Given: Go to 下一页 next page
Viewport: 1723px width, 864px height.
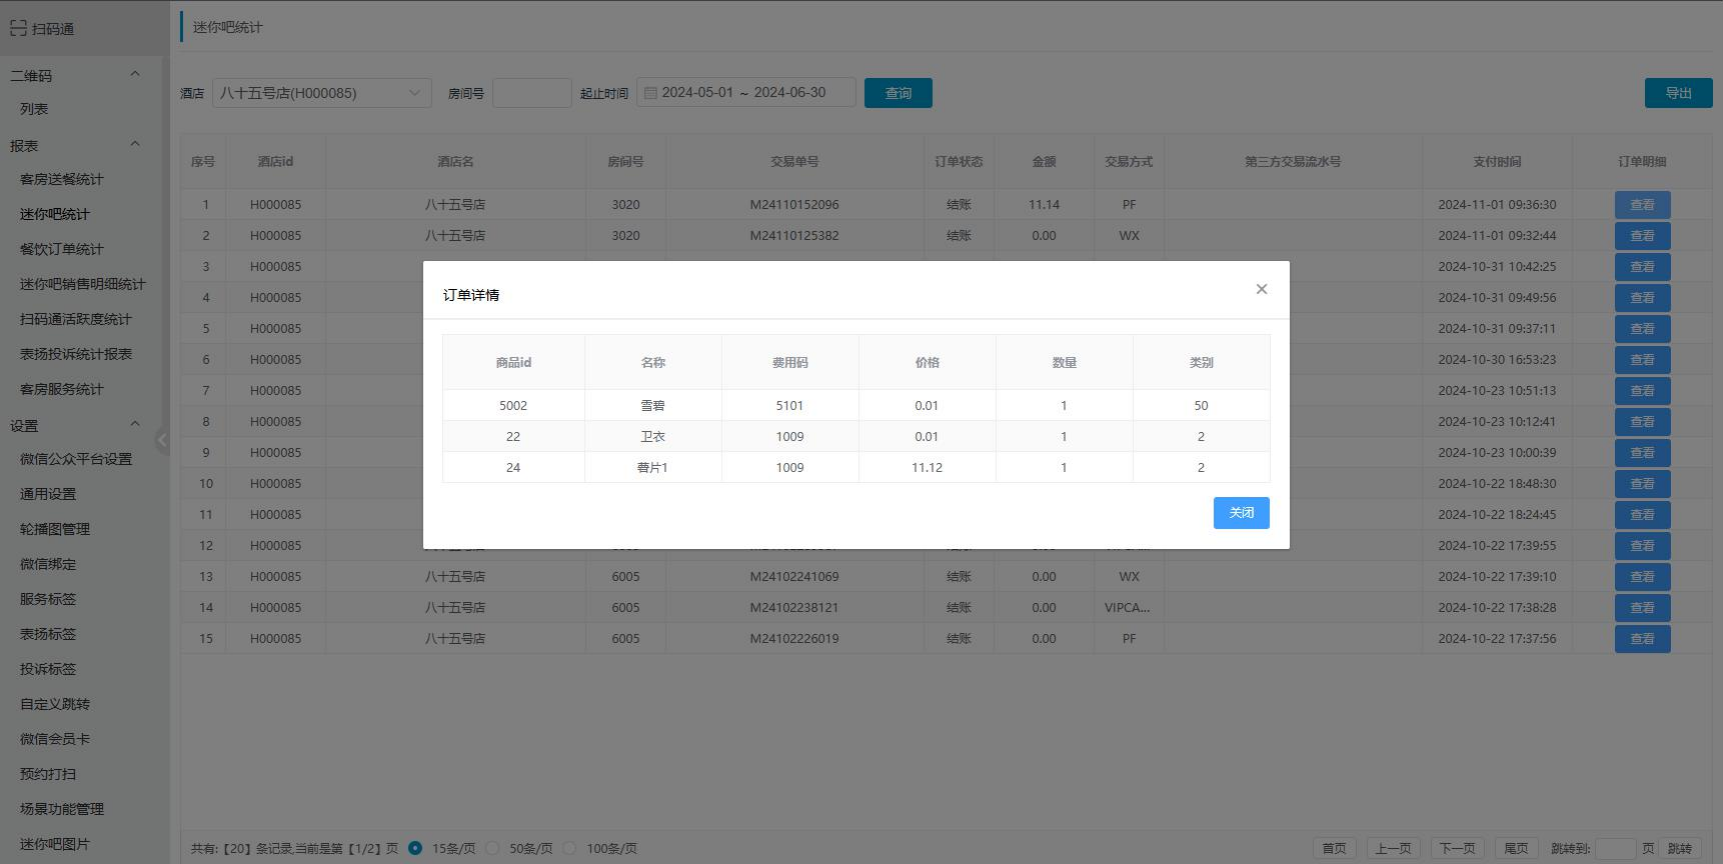Looking at the screenshot, I should point(1456,848).
